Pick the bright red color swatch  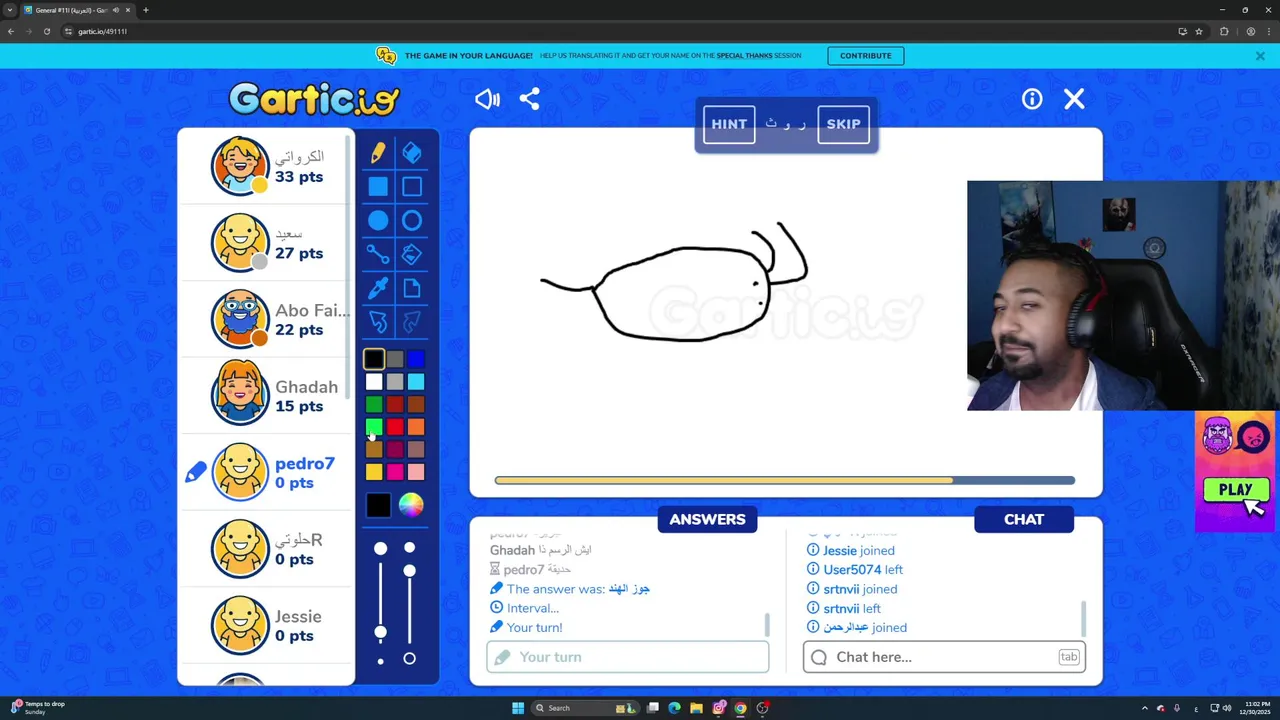coord(395,427)
